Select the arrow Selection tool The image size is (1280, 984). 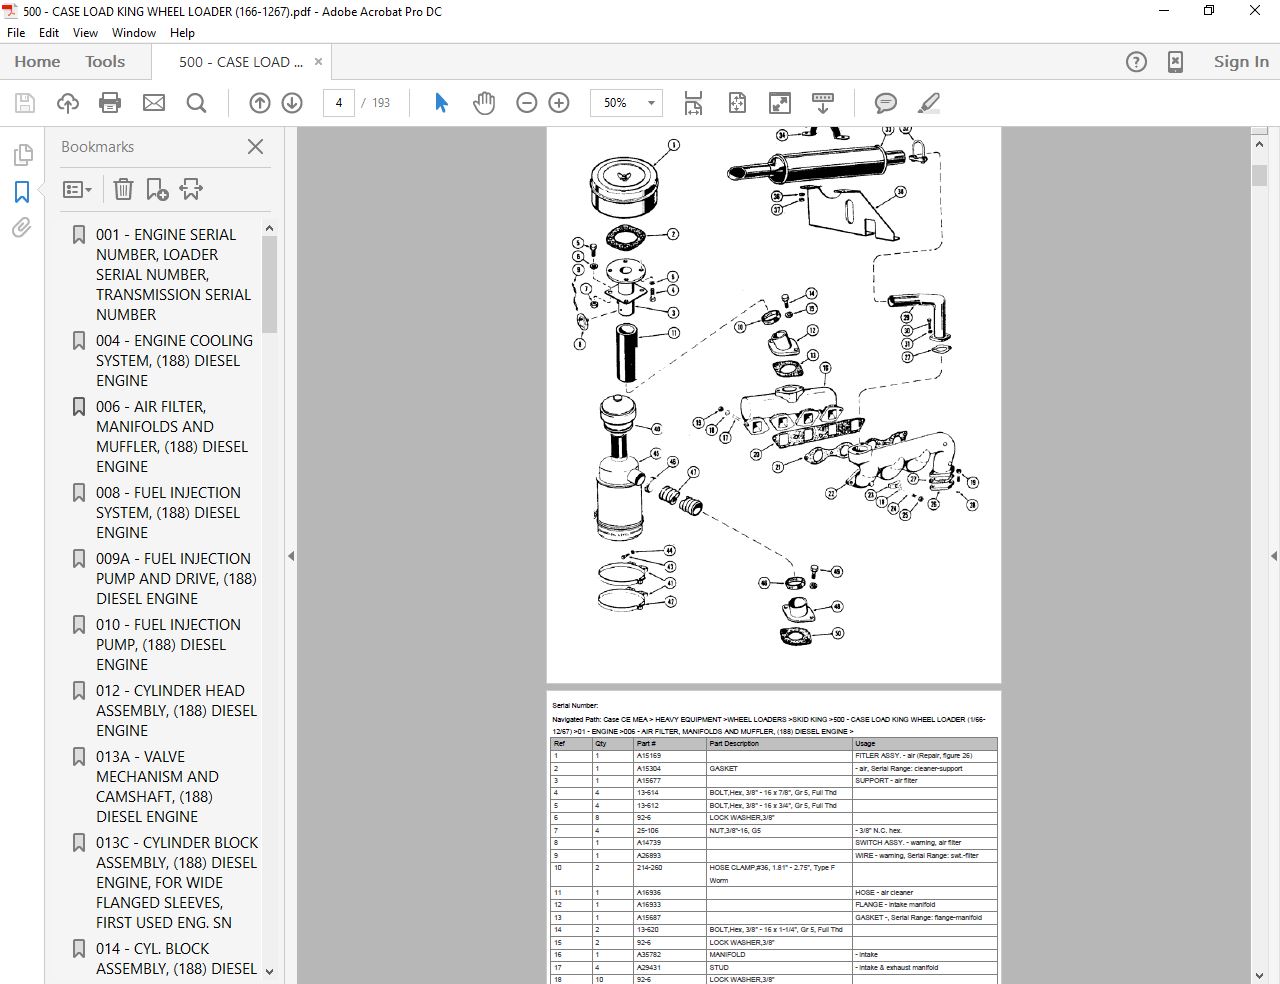click(x=440, y=102)
